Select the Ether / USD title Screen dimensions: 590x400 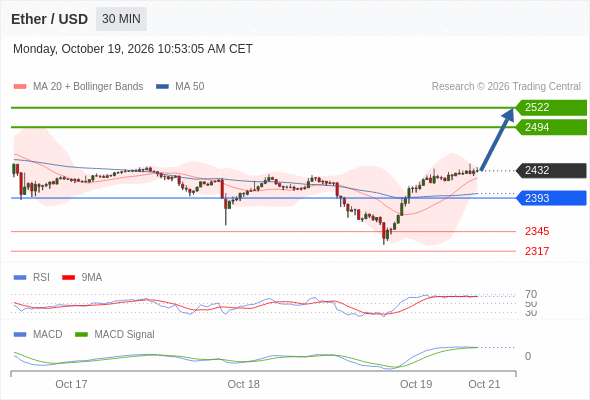point(49,19)
